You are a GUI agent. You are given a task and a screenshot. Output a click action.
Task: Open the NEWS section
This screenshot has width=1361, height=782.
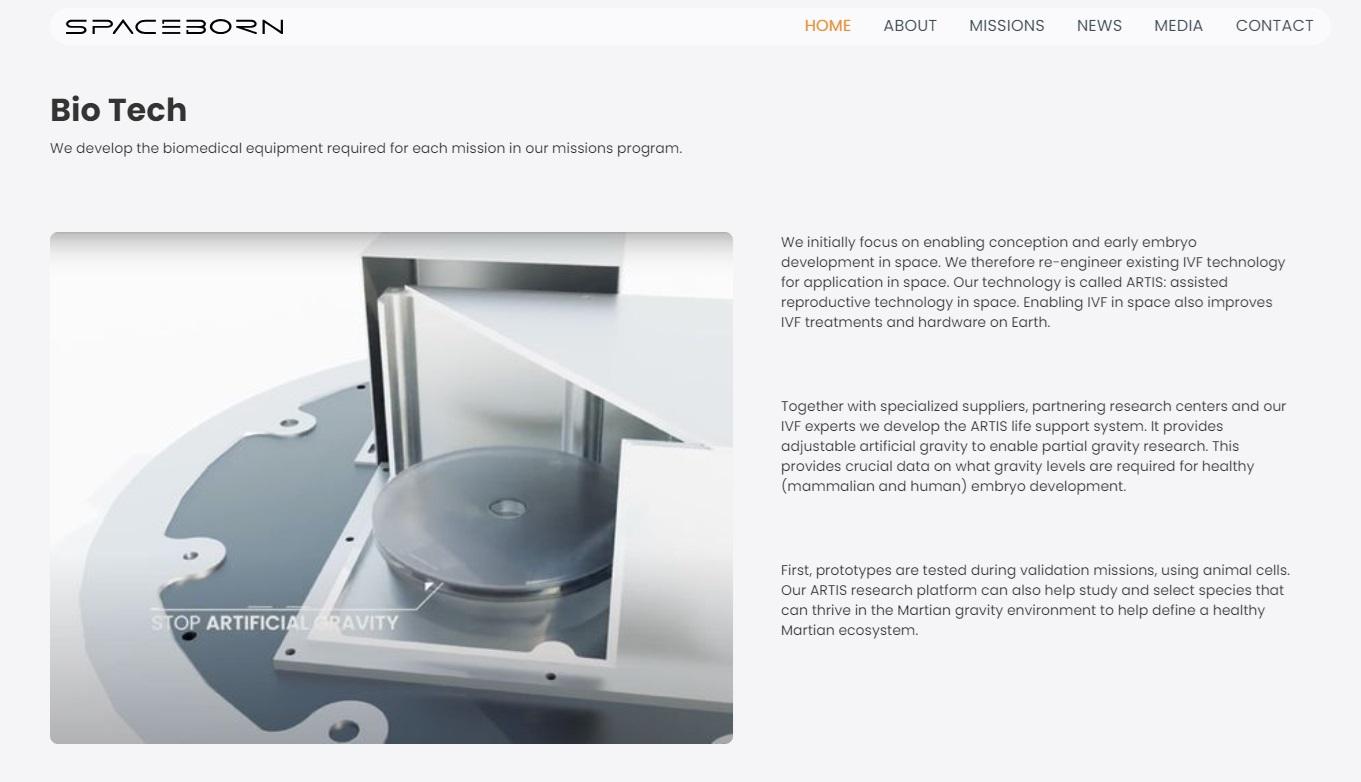1099,26
